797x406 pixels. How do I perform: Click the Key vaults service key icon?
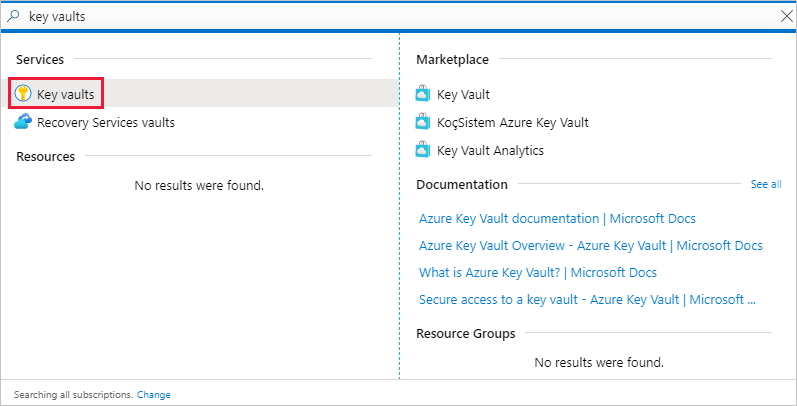(x=23, y=93)
